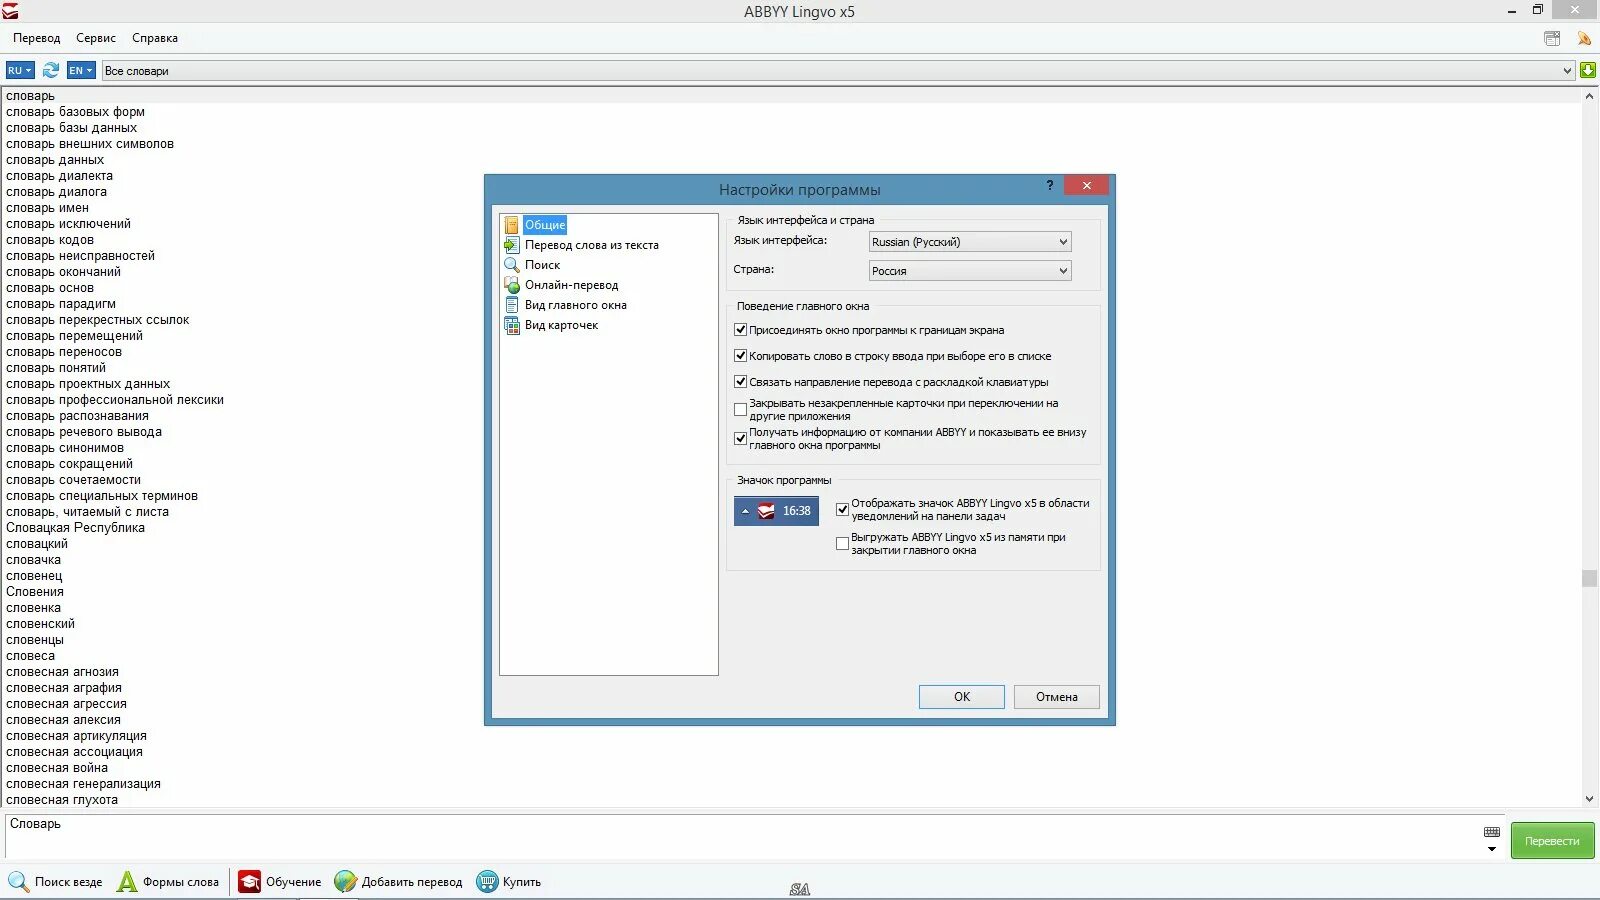
Task: Open the 'Сервис' menu
Action: pyautogui.click(x=96, y=38)
